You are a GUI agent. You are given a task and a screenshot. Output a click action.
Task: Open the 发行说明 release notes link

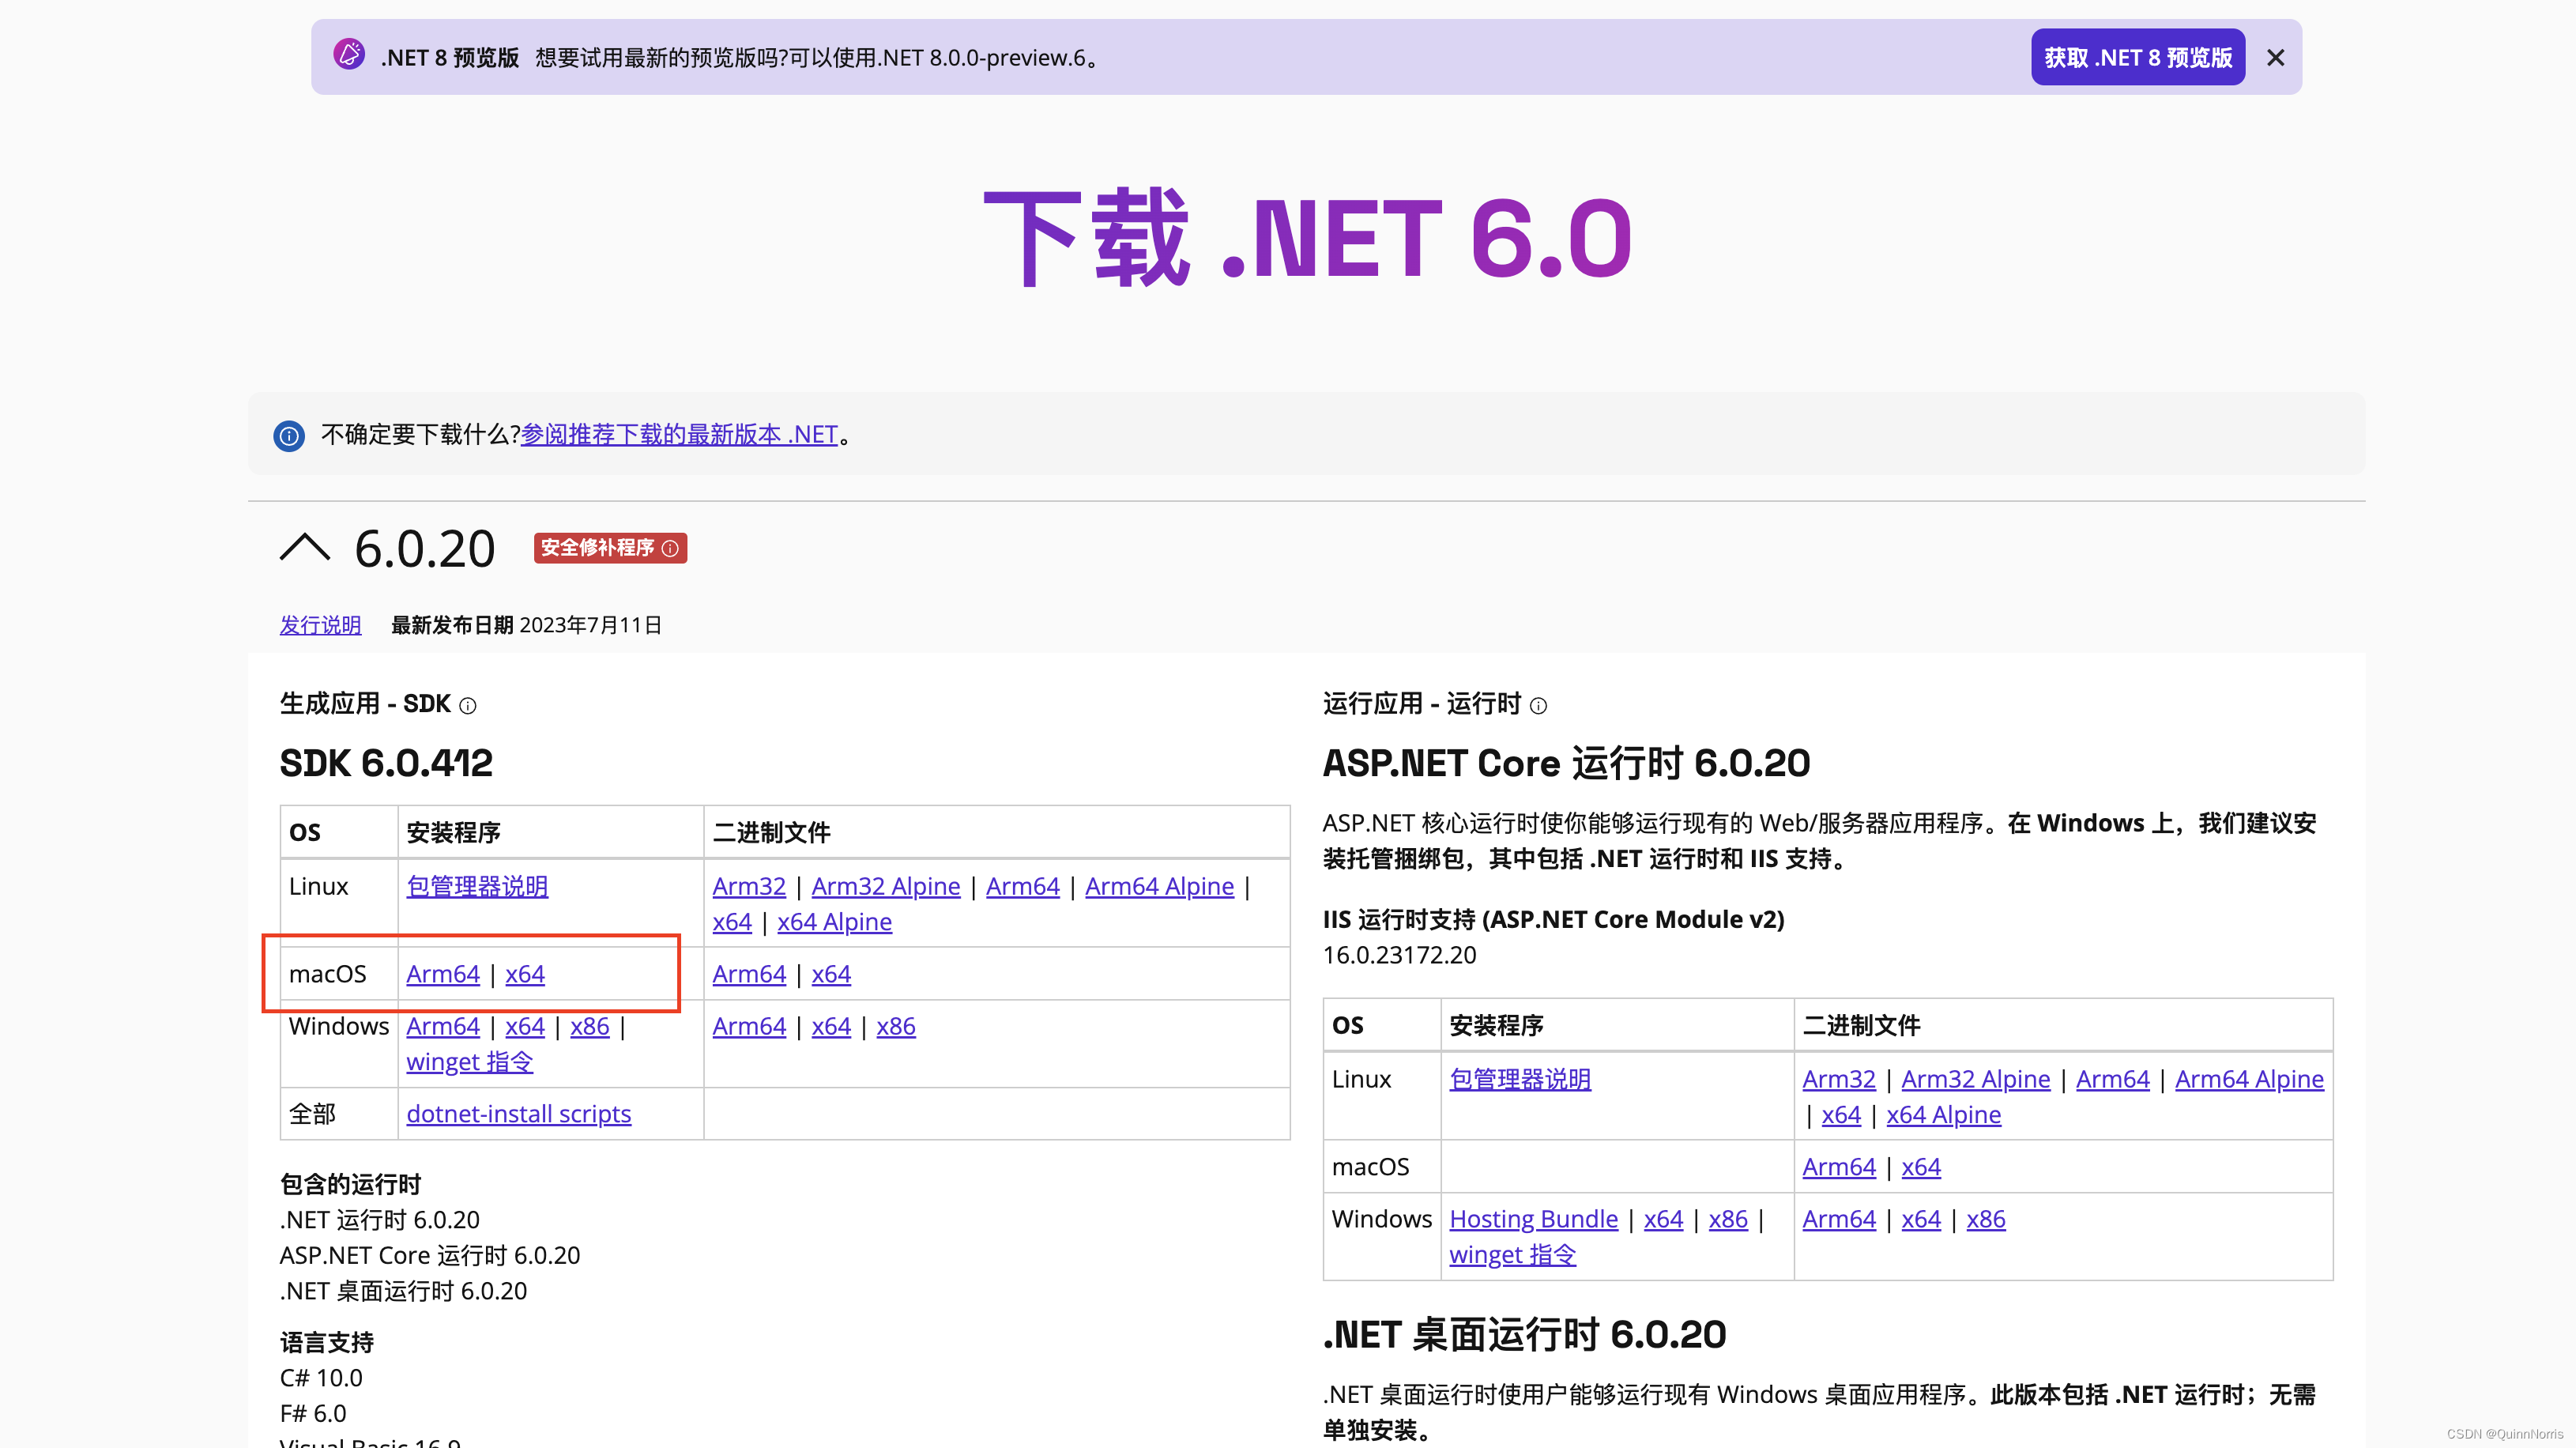coord(320,625)
